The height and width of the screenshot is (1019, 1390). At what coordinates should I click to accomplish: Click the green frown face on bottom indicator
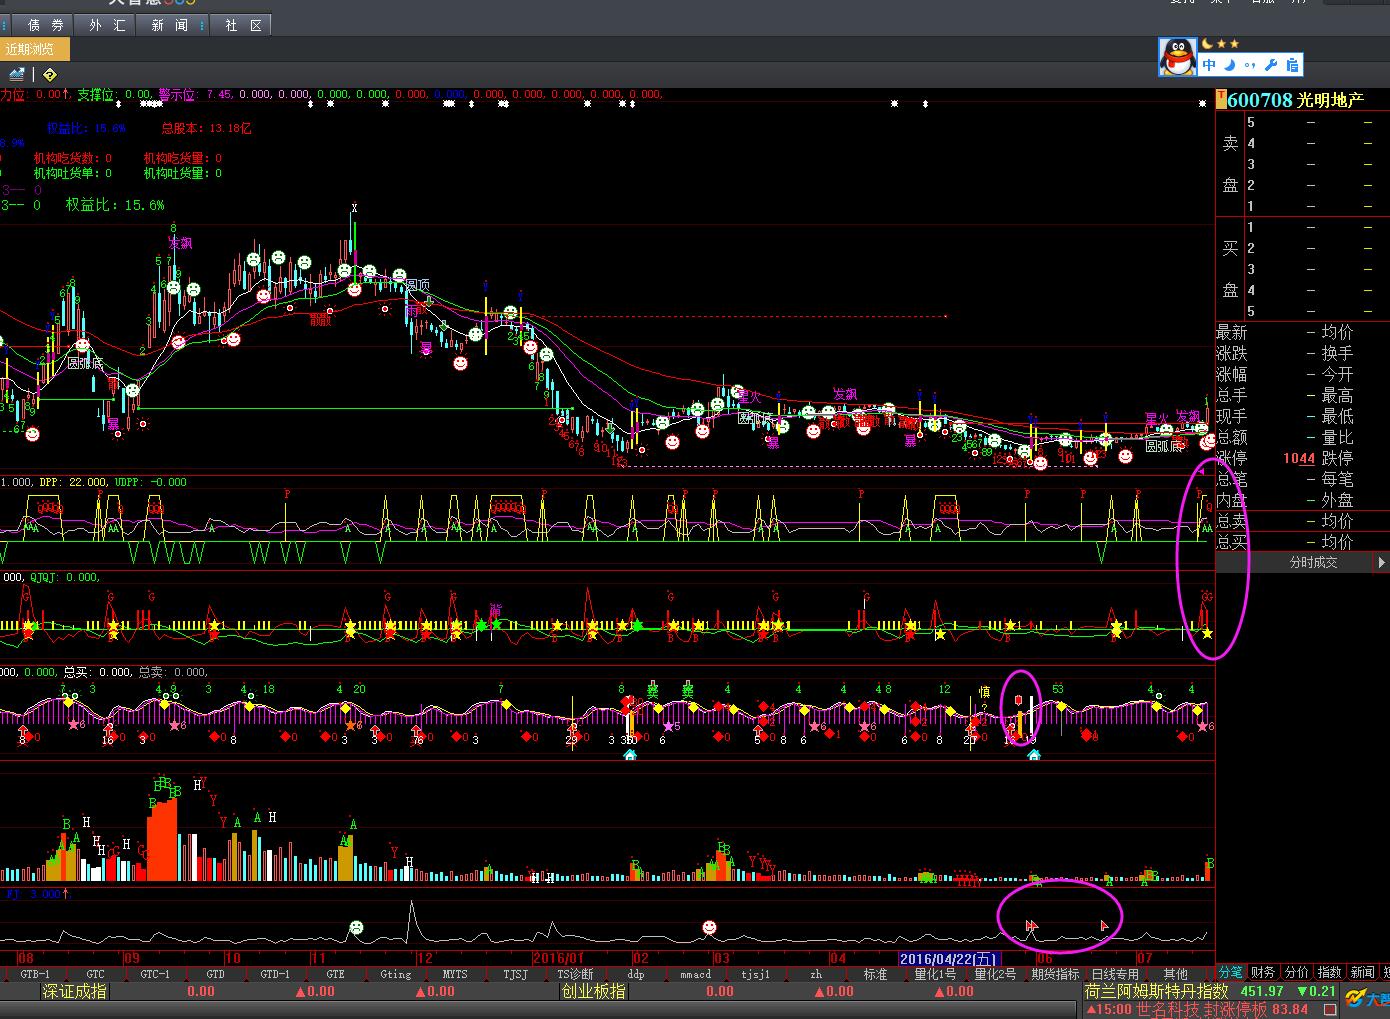coord(356,928)
